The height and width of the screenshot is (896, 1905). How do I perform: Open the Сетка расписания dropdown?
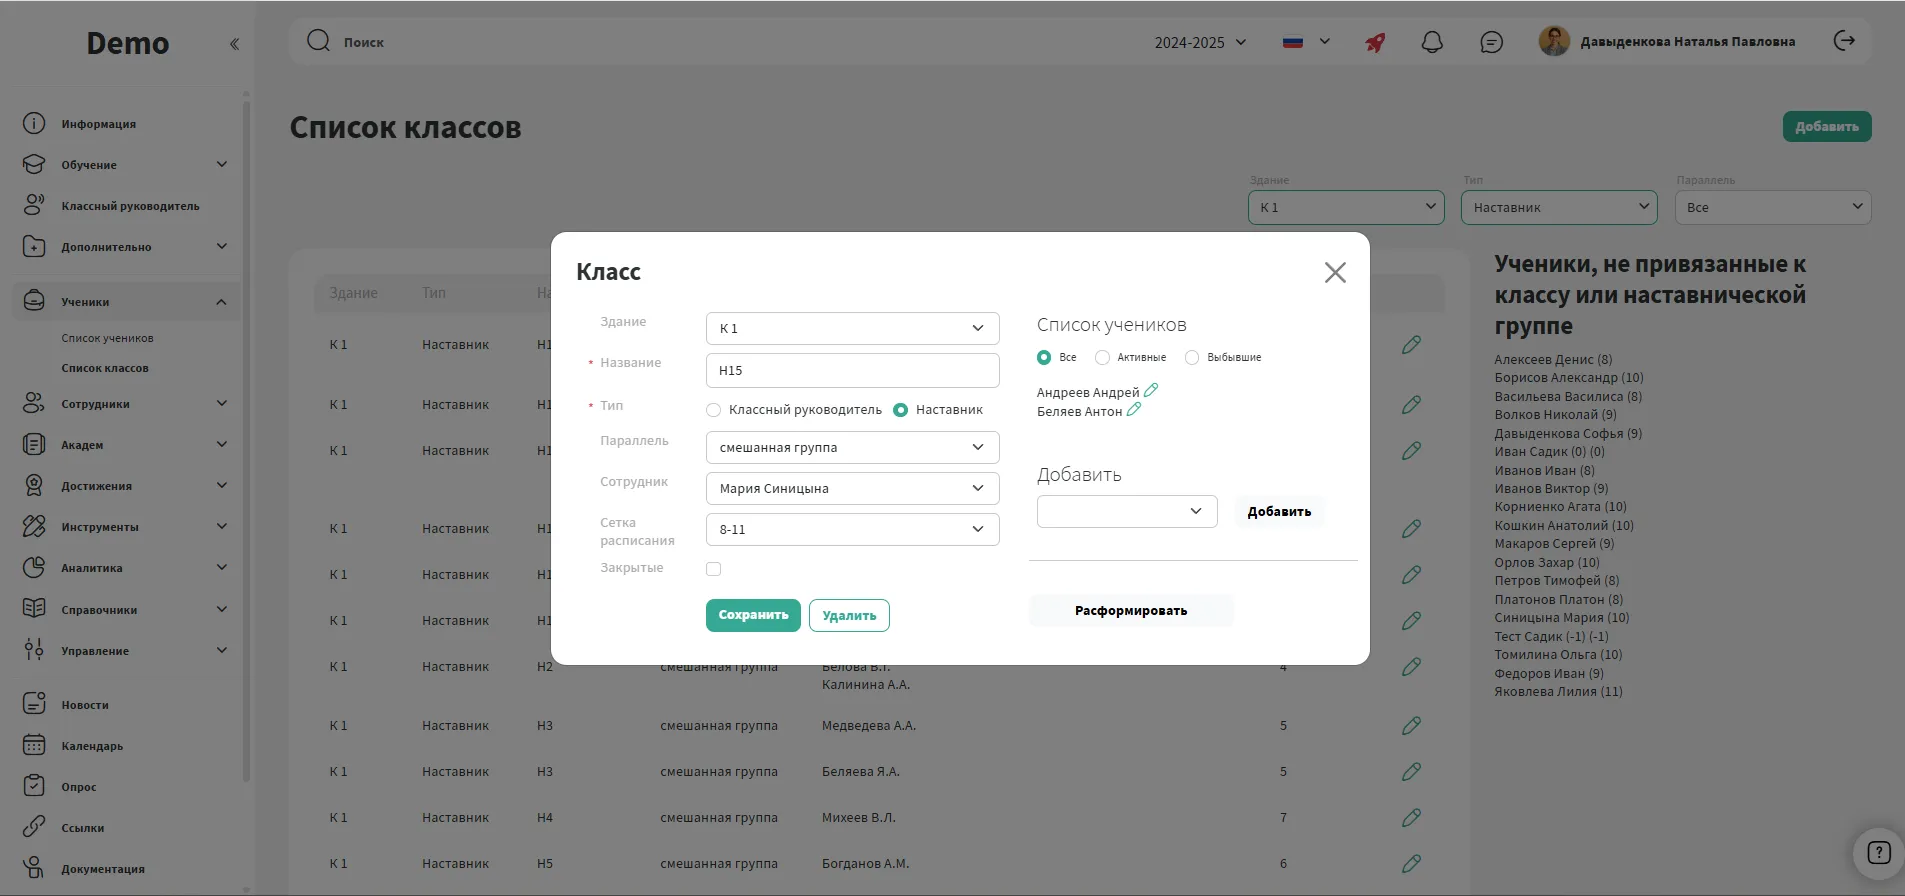[x=852, y=529]
